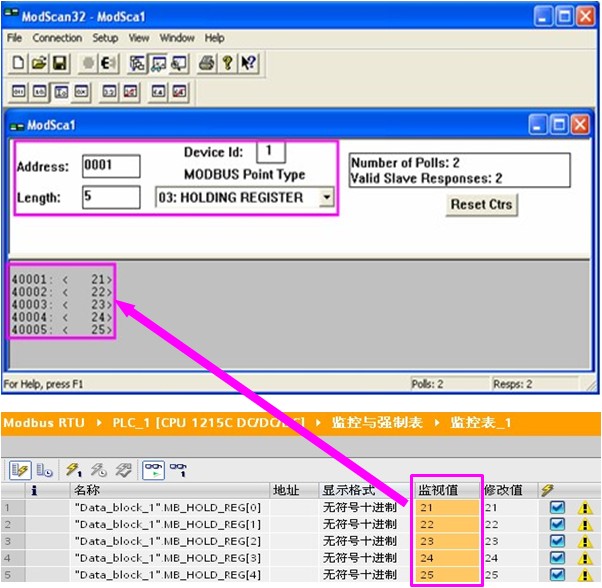Click the New document icon in ModScan32 toolbar
This screenshot has height=588, width=602.
point(18,63)
